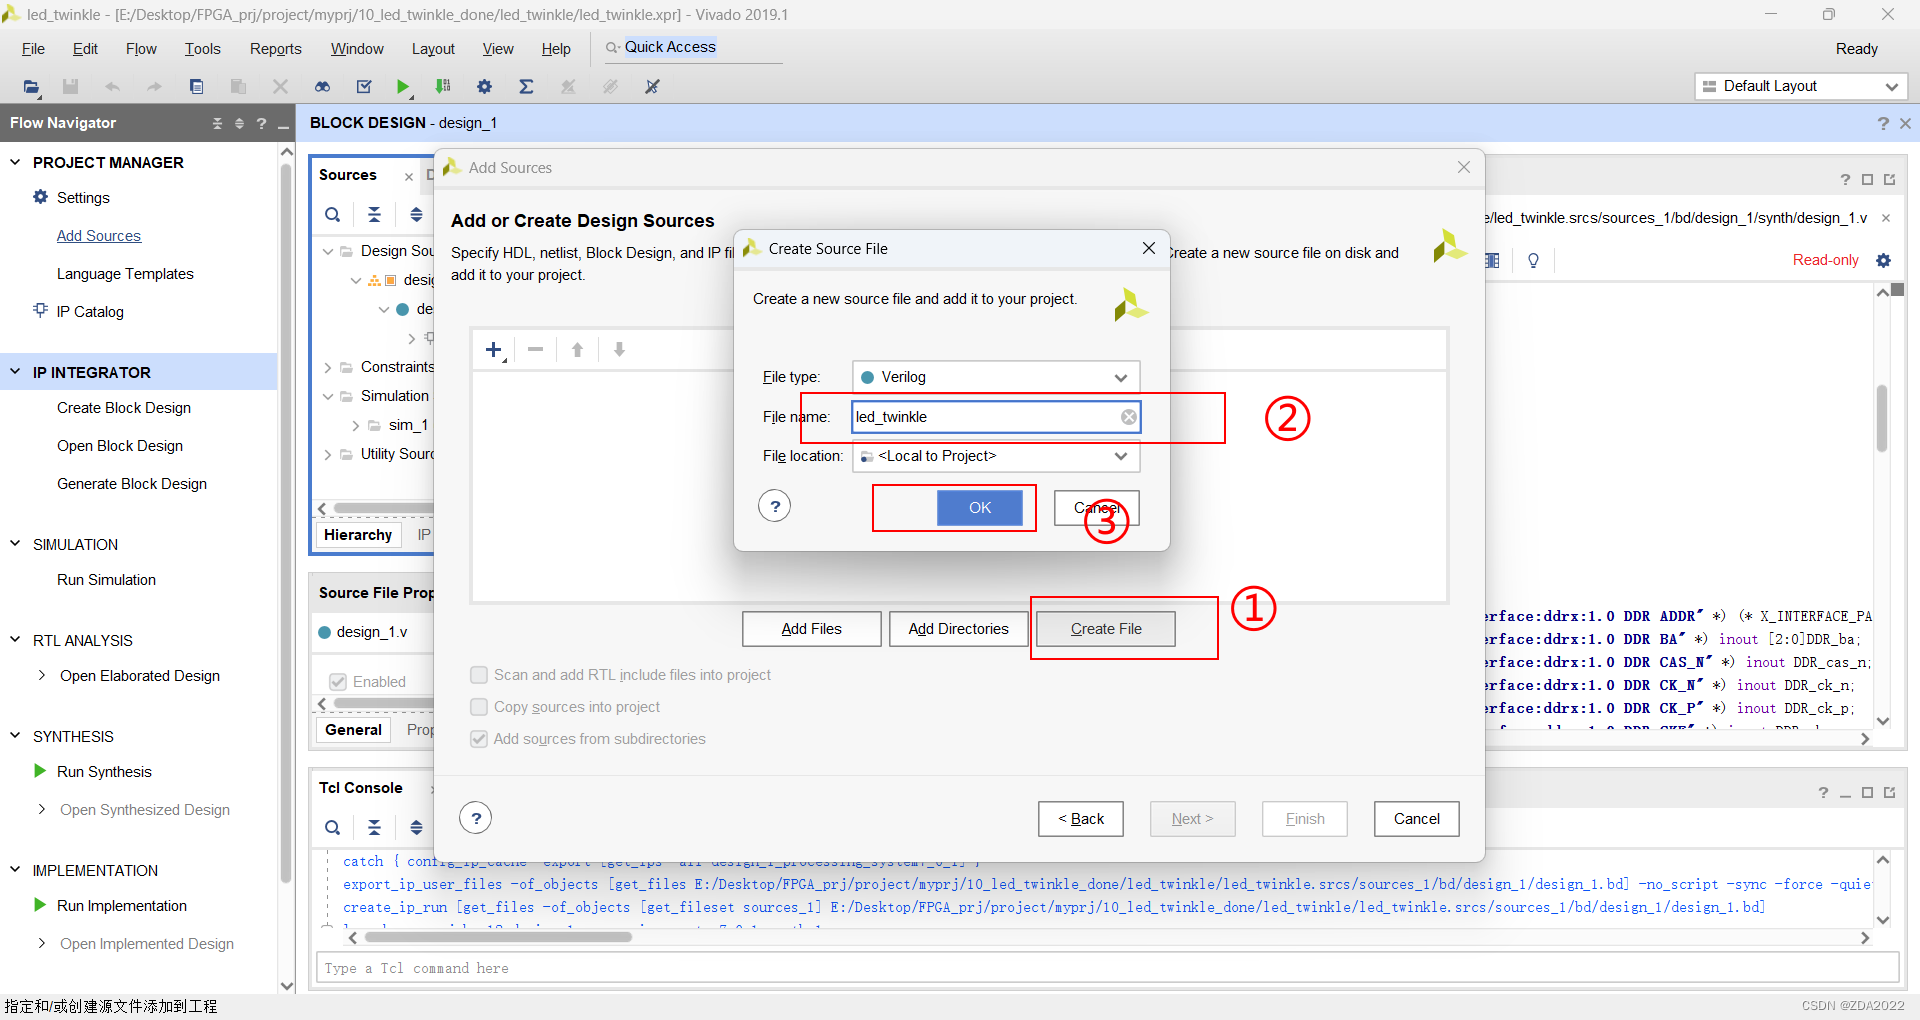The width and height of the screenshot is (1920, 1020).
Task: Click the search icon in Sources panel
Action: [332, 214]
